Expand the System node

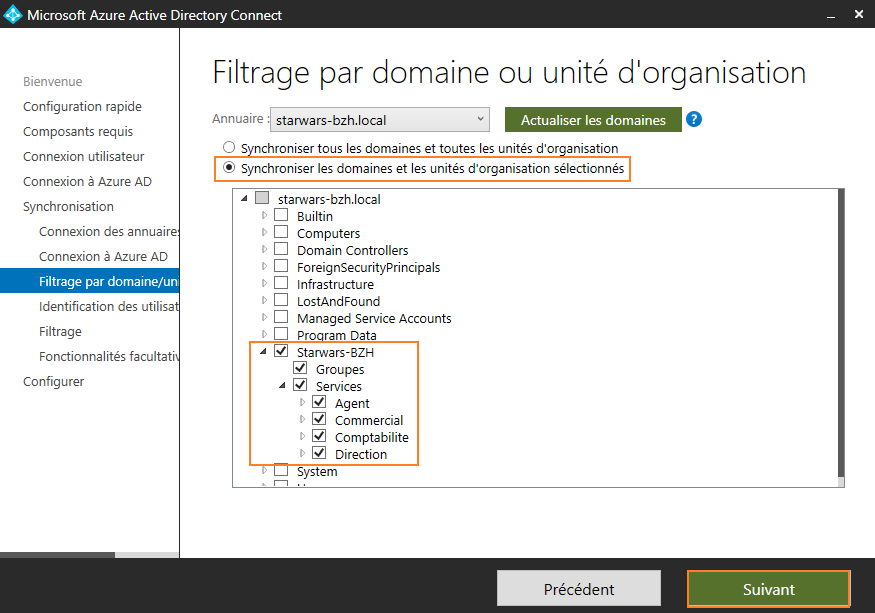[264, 471]
